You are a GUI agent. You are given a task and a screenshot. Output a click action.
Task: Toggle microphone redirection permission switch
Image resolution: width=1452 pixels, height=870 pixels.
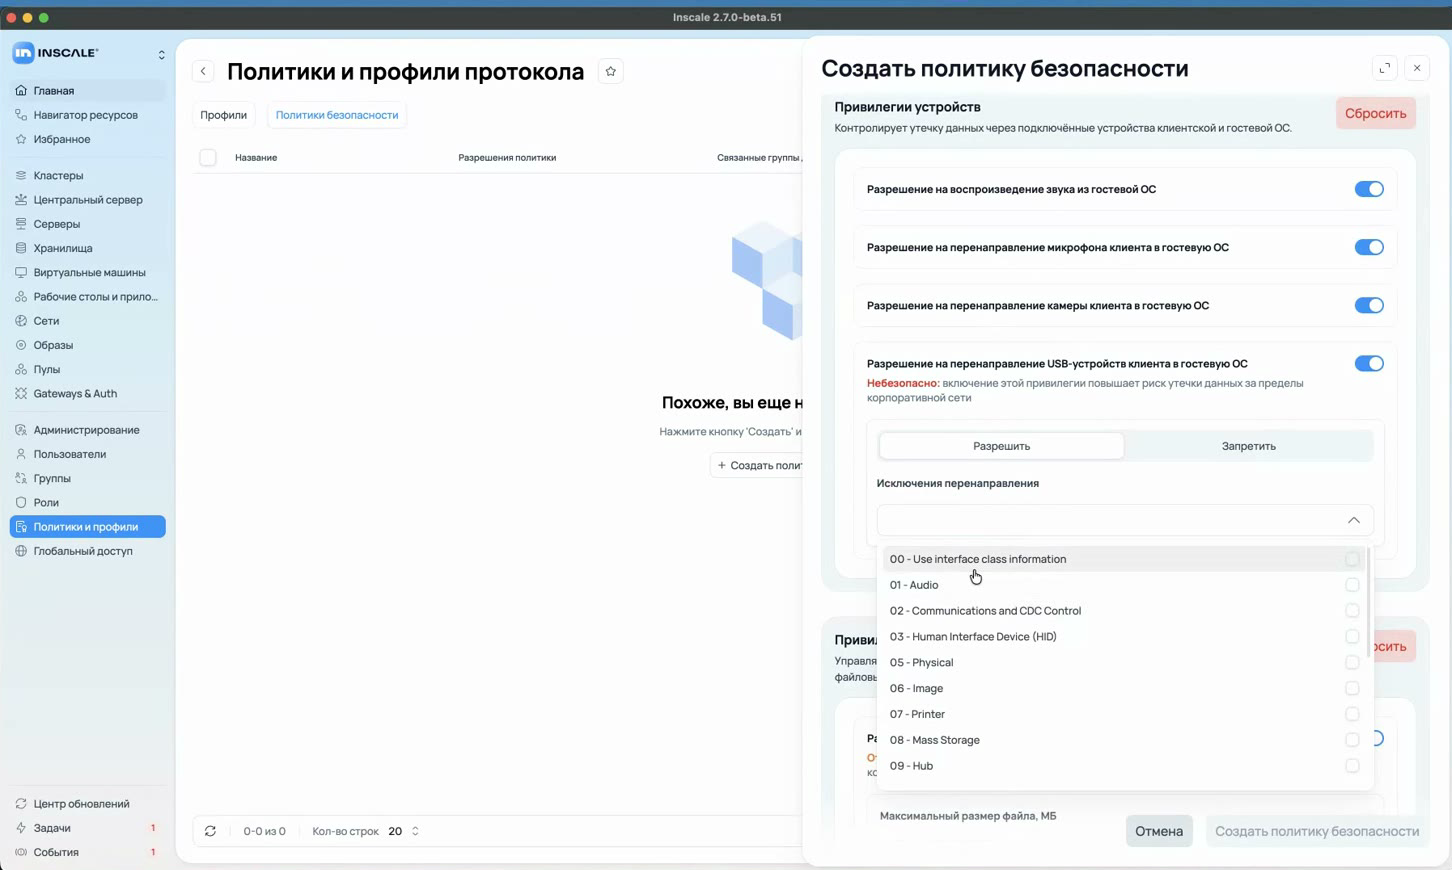(x=1369, y=247)
